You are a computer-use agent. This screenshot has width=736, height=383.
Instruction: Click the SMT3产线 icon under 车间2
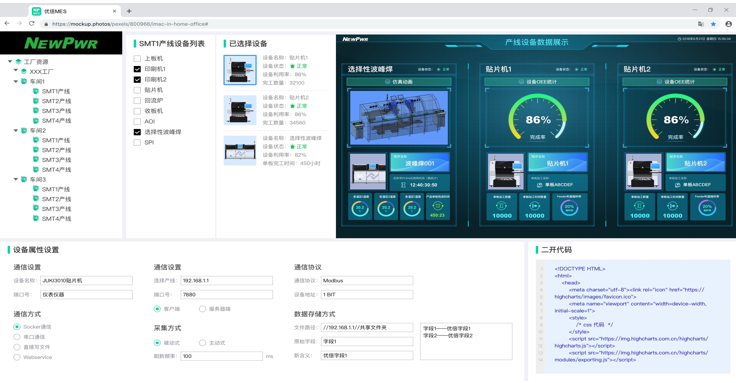[36, 160]
